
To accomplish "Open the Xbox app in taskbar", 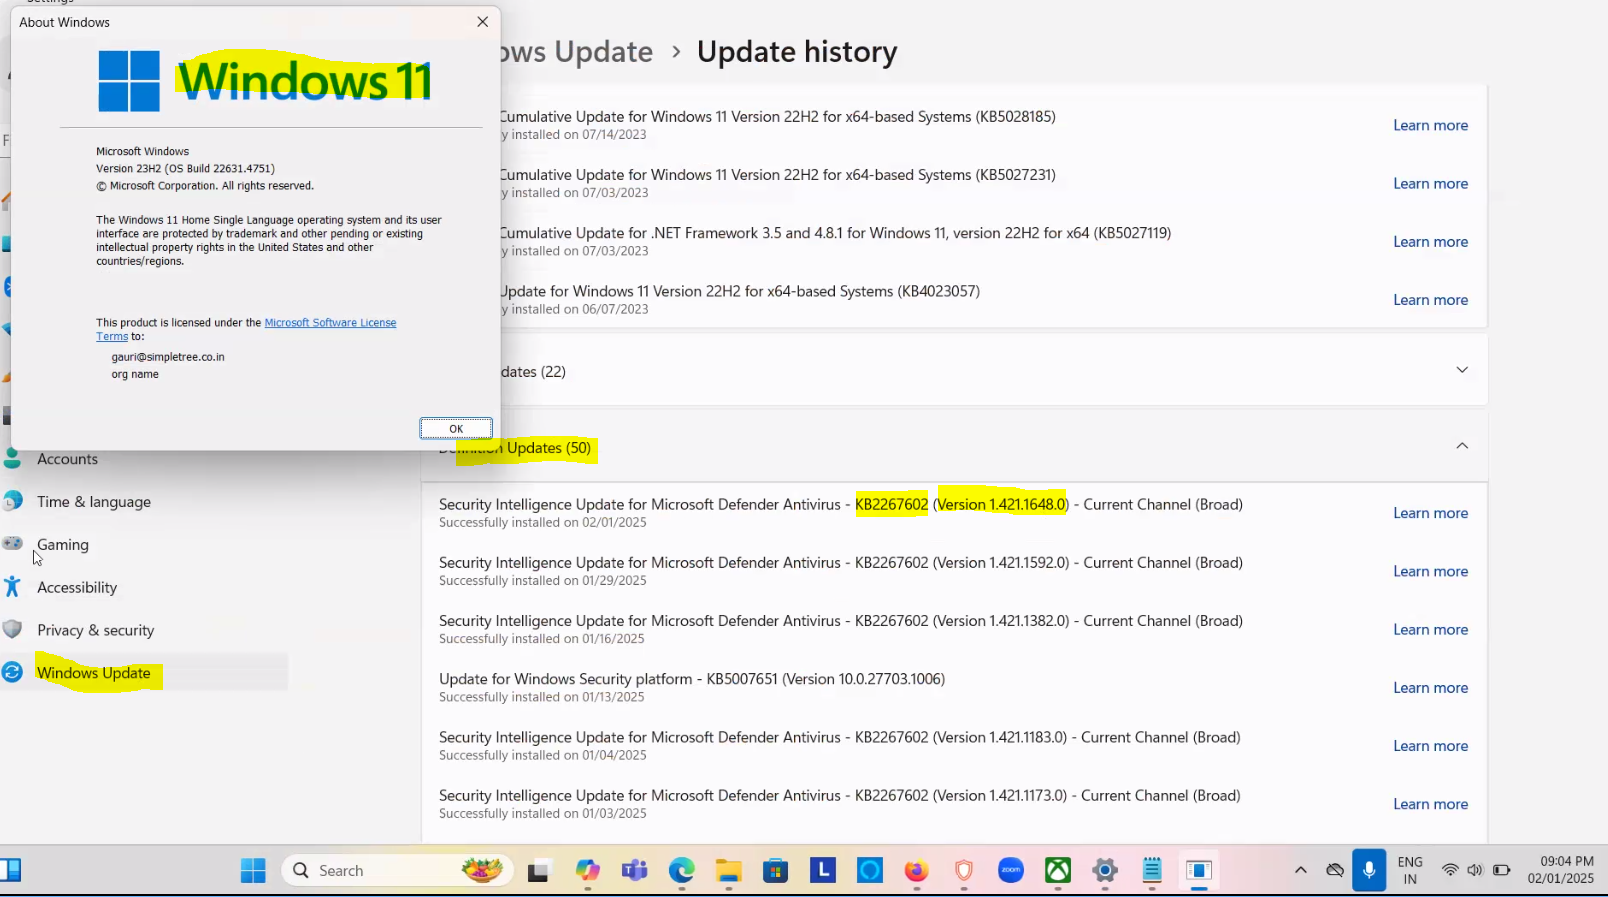I will 1058,871.
